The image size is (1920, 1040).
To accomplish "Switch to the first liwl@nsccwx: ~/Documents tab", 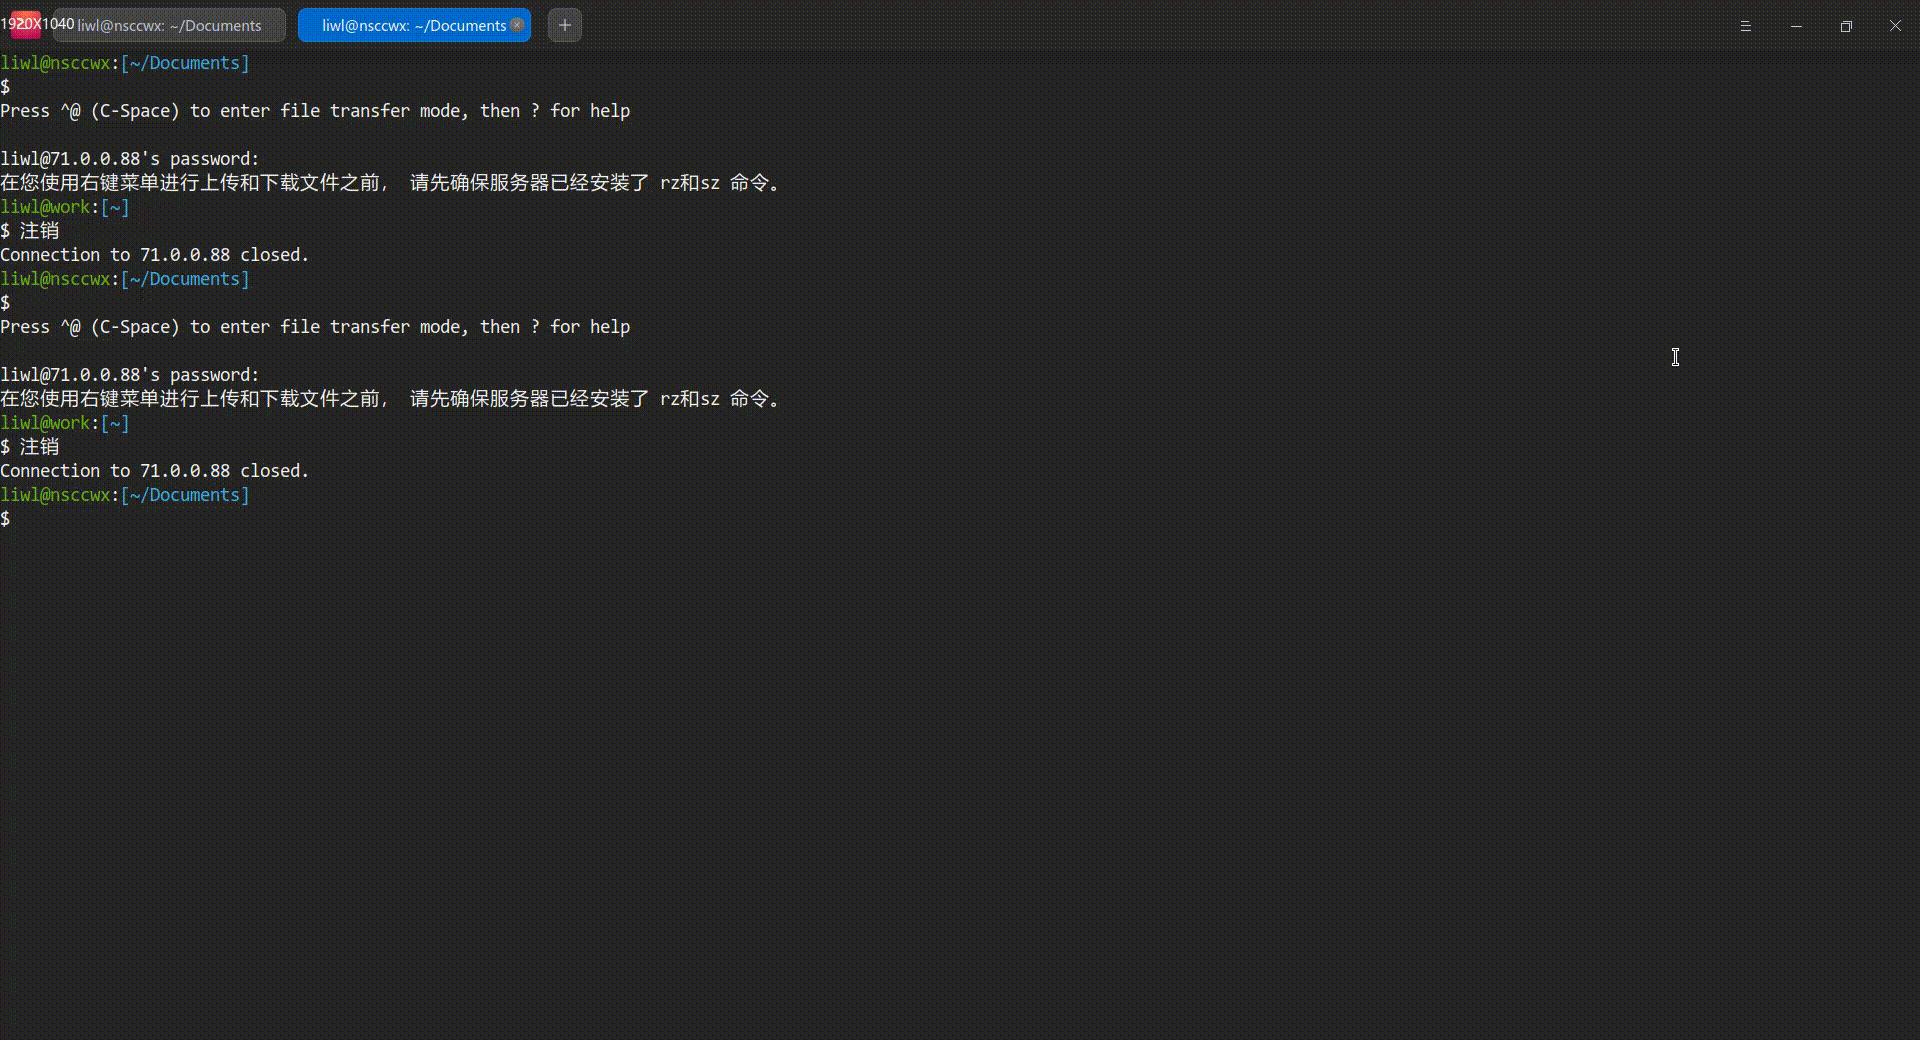I will tap(168, 25).
